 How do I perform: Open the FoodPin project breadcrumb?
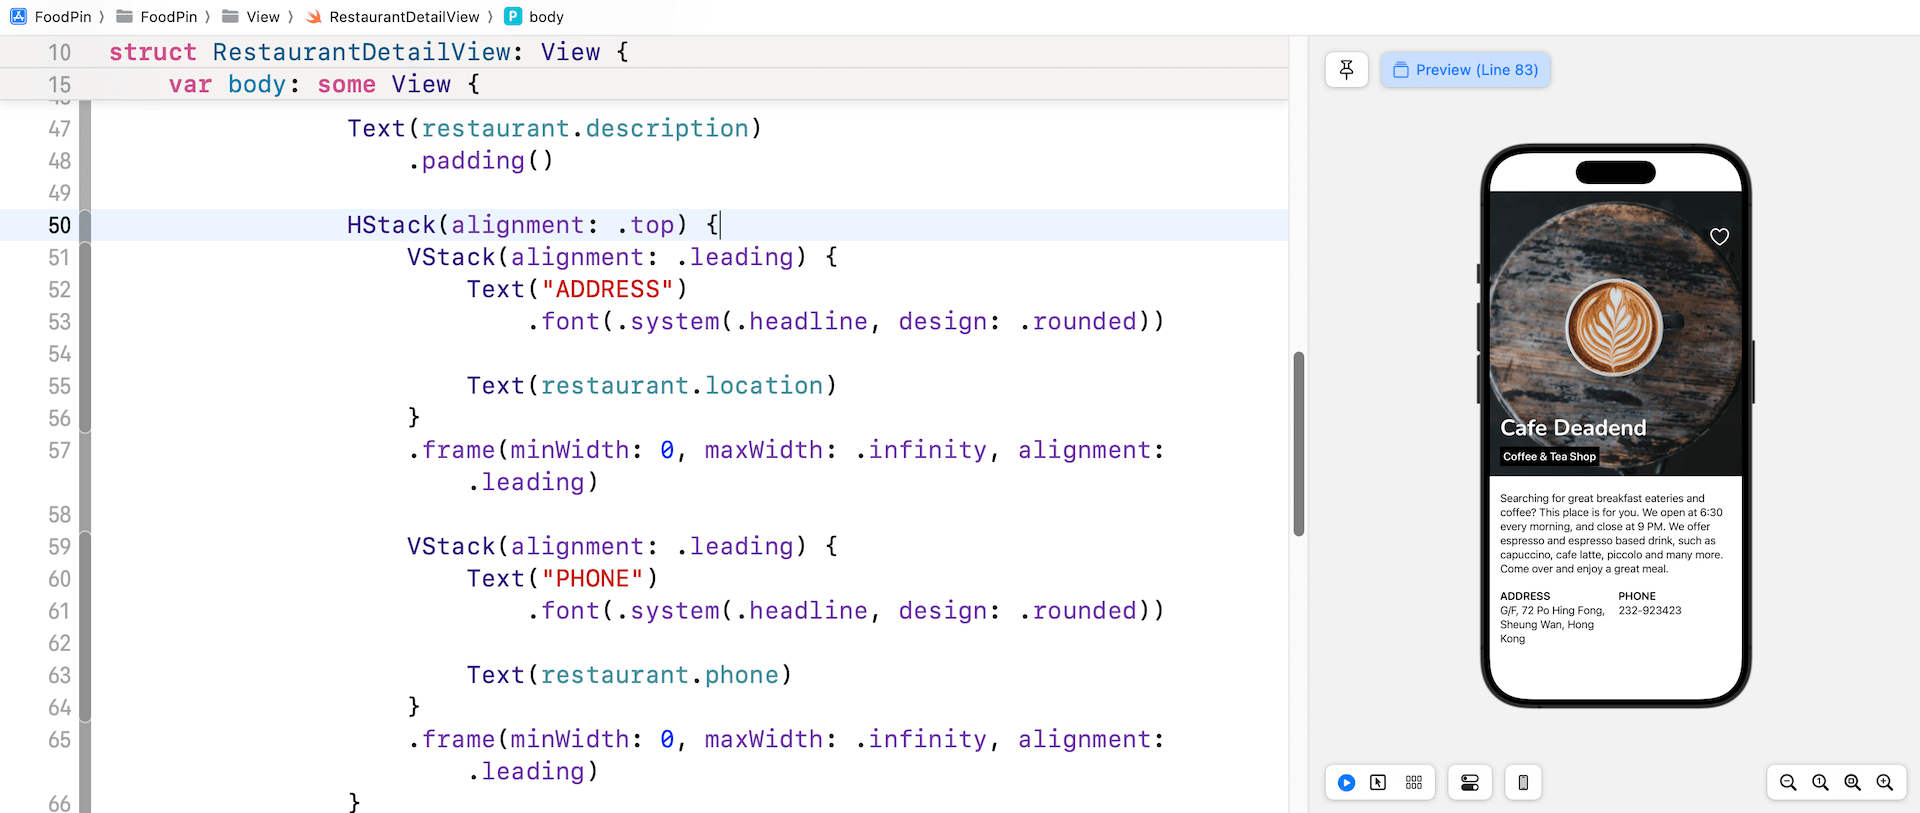(x=50, y=17)
